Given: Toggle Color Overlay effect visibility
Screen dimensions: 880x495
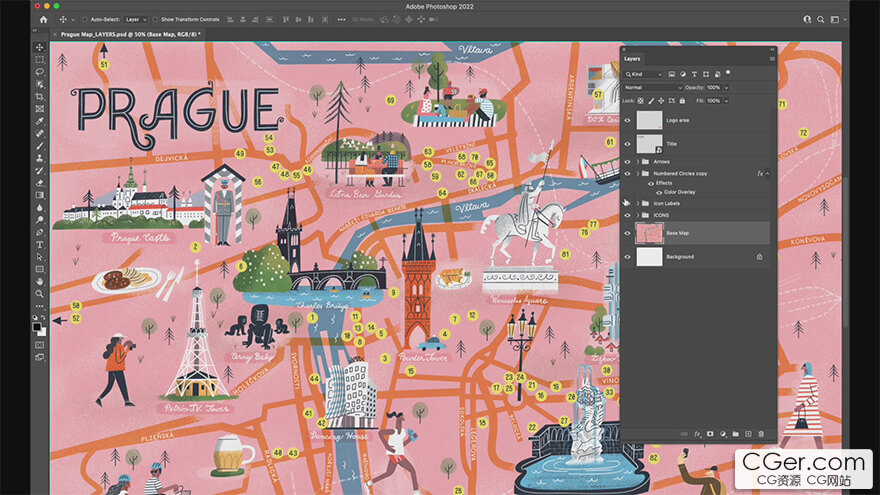Looking at the screenshot, I should 659,192.
